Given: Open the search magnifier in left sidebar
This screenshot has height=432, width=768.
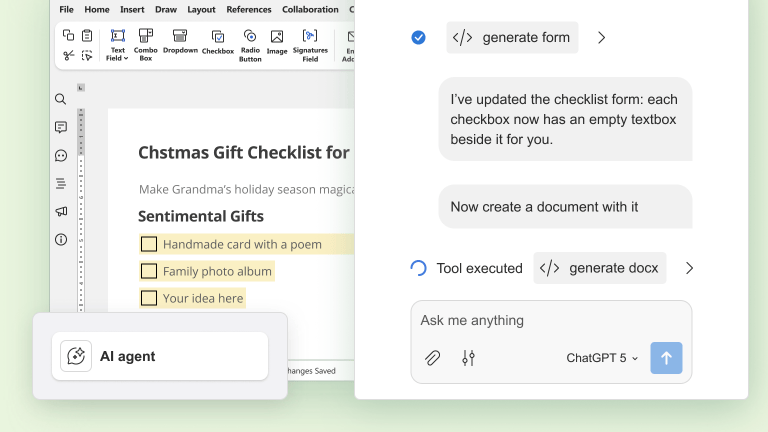Looking at the screenshot, I should (x=61, y=99).
